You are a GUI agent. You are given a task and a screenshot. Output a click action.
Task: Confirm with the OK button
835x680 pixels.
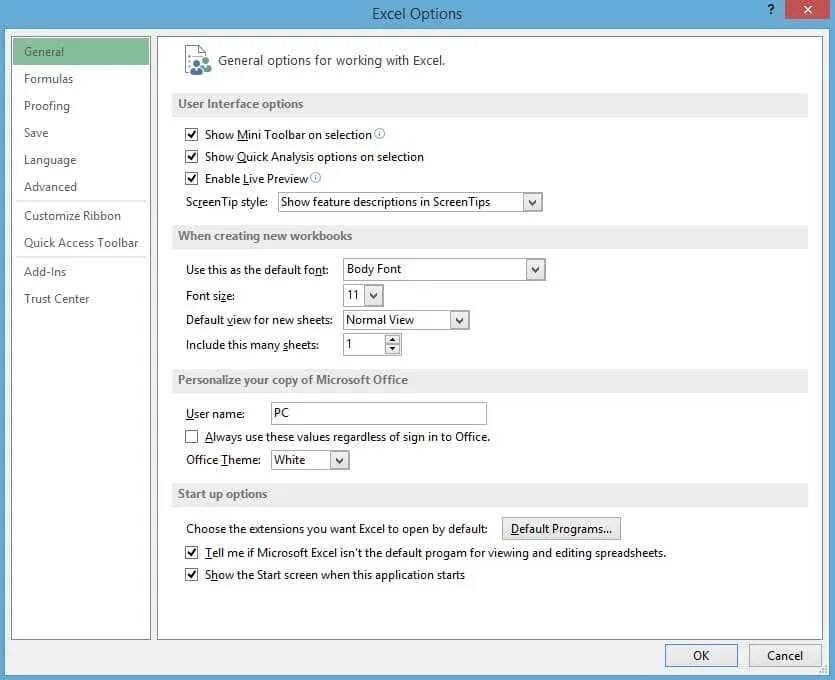coord(701,656)
